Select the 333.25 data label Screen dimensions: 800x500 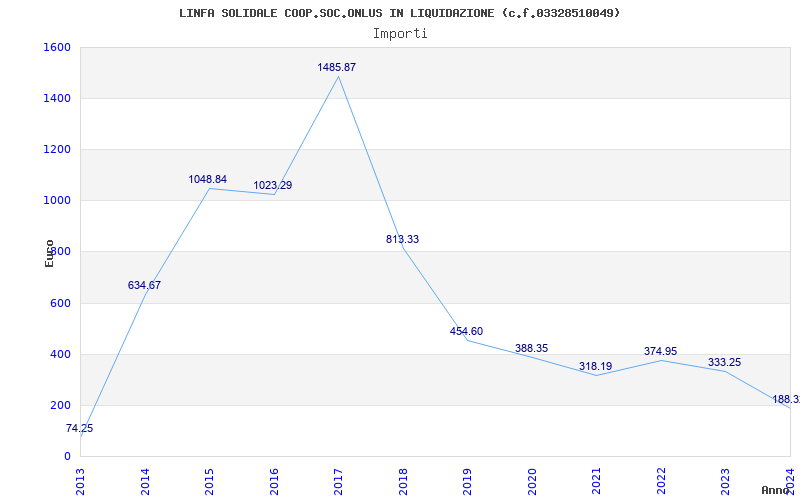[x=724, y=363]
